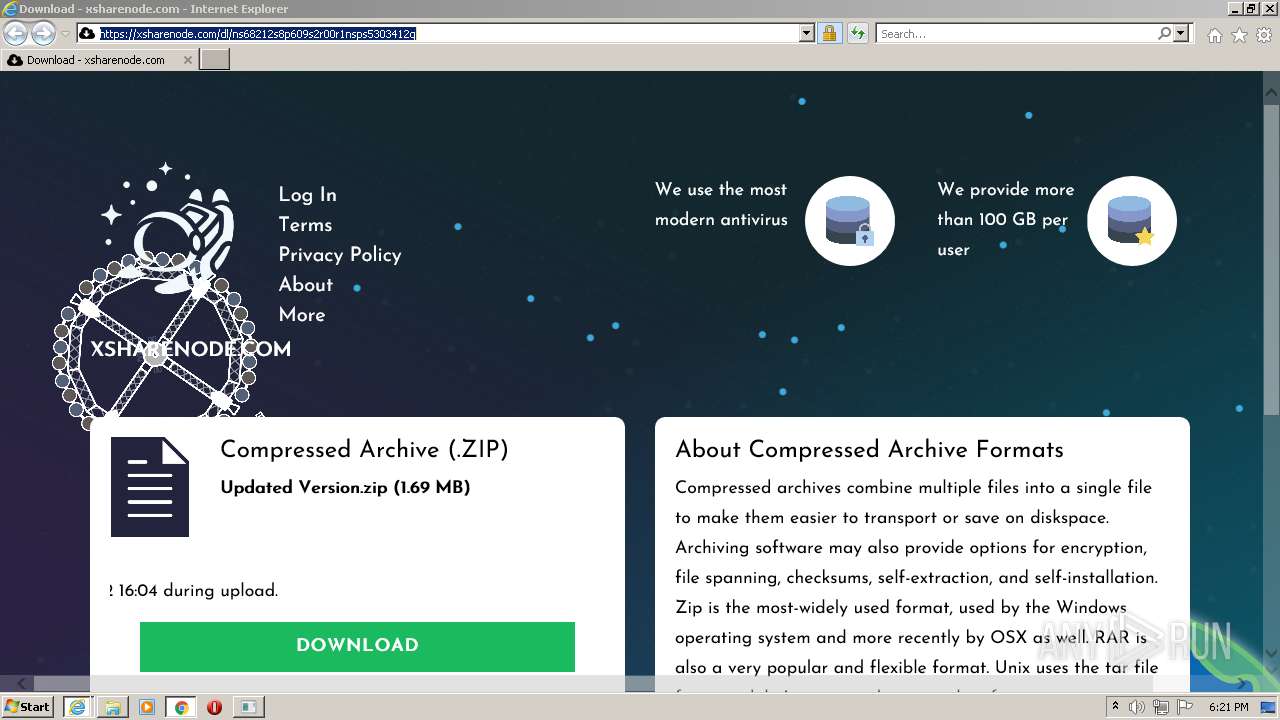Open the Favorites star icon

pos(1239,35)
